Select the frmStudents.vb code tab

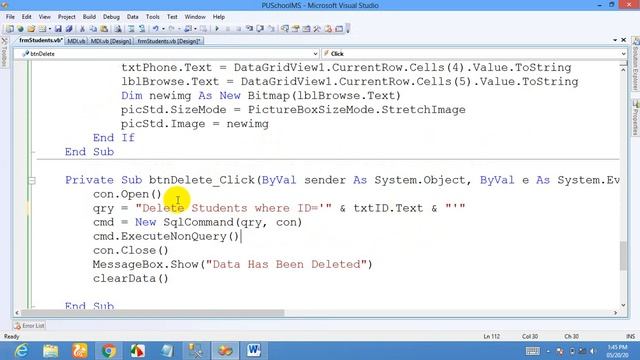(x=40, y=40)
